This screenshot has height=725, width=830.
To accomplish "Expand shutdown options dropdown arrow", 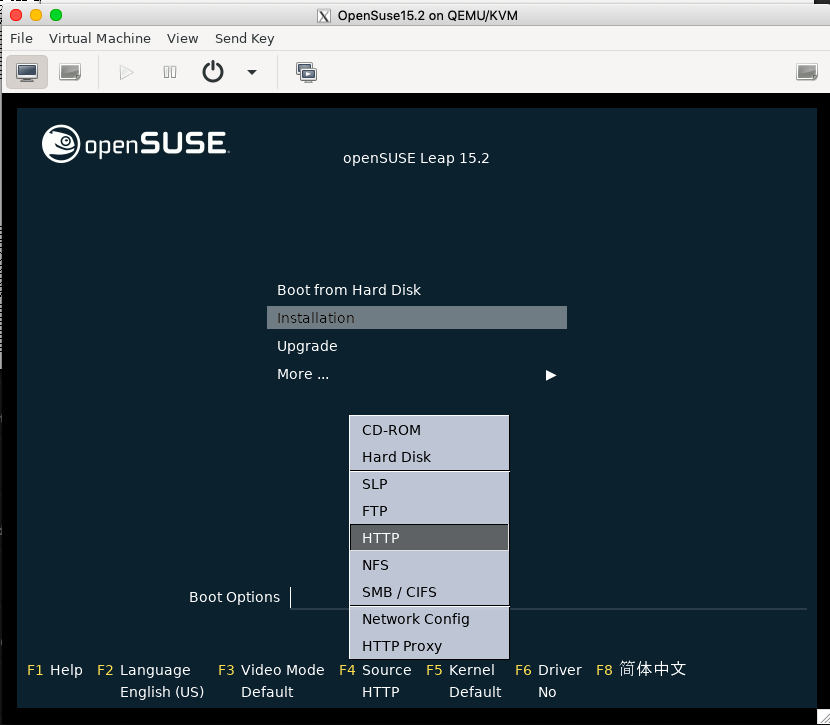I will tap(252, 72).
